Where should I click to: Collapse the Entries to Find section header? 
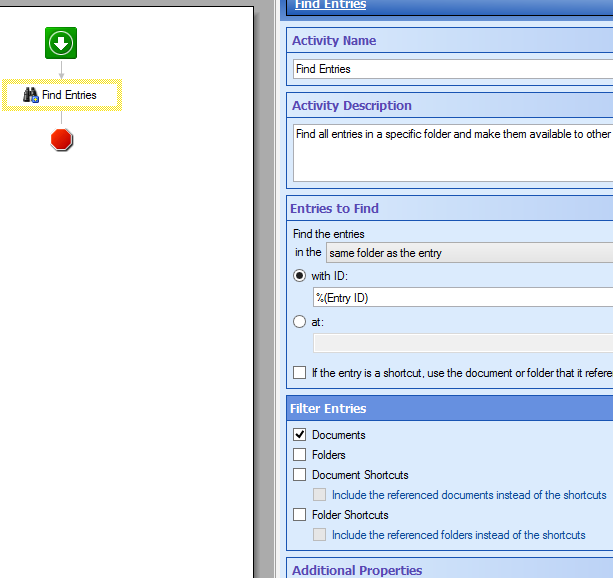coord(450,208)
